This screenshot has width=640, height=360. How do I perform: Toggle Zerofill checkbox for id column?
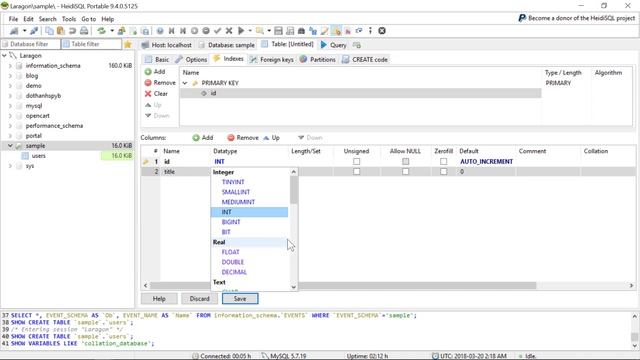443,162
